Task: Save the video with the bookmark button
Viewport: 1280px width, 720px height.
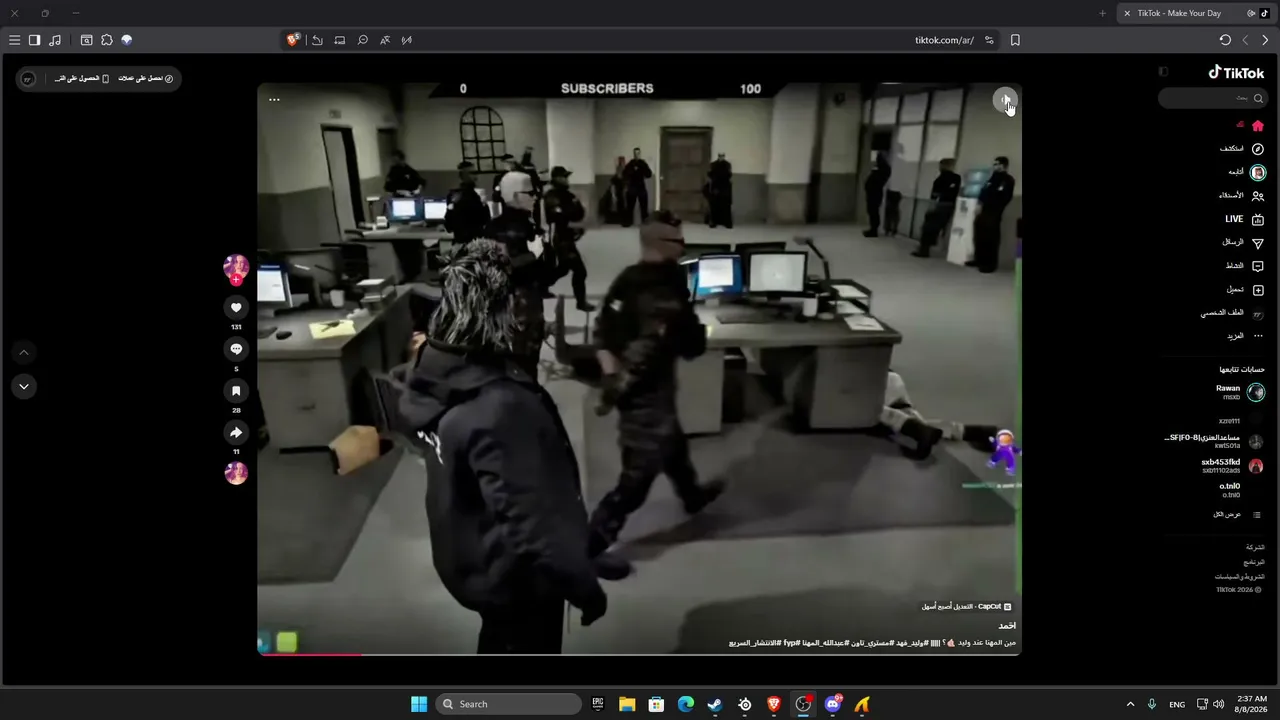Action: [x=236, y=391]
